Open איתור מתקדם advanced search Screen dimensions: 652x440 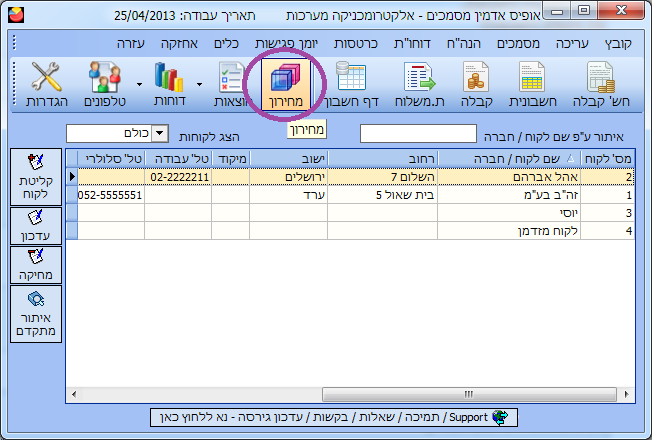(36, 314)
